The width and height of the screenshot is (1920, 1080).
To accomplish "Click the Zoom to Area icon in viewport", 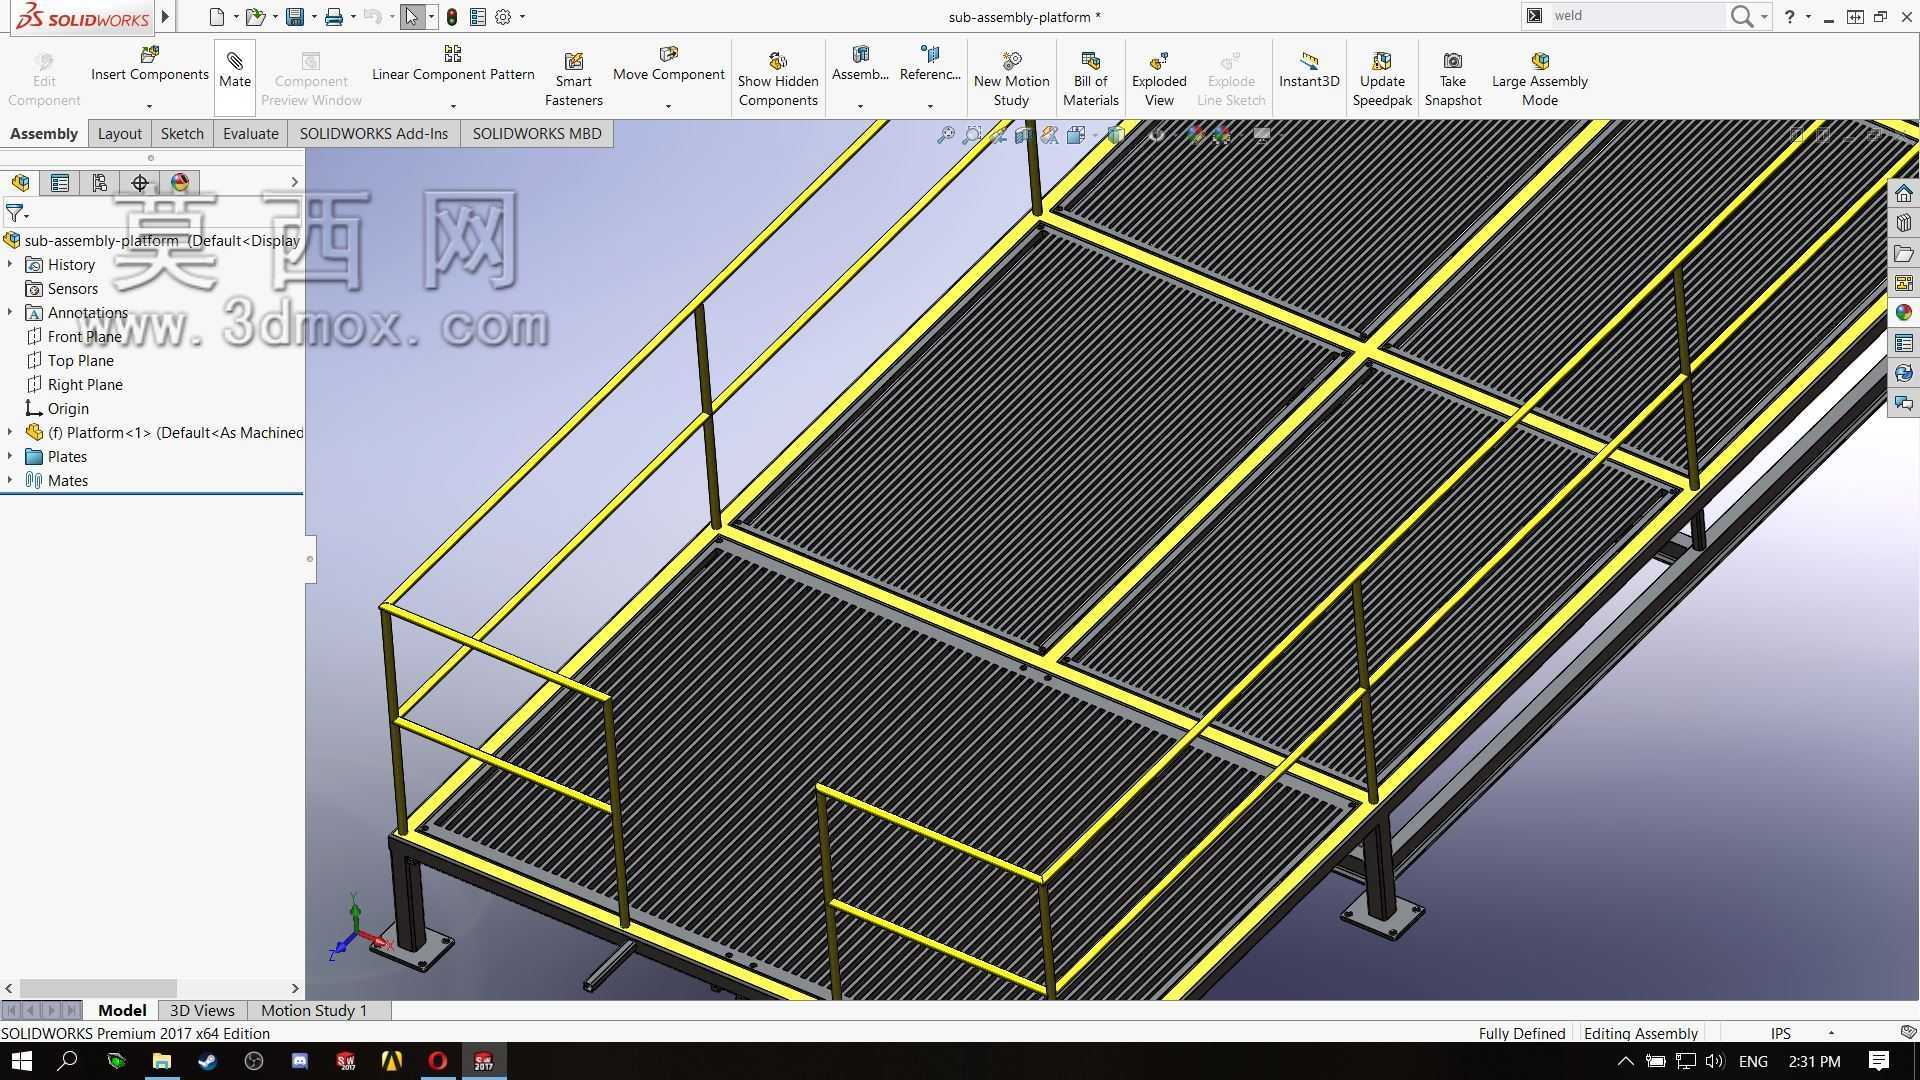I will click(x=971, y=135).
